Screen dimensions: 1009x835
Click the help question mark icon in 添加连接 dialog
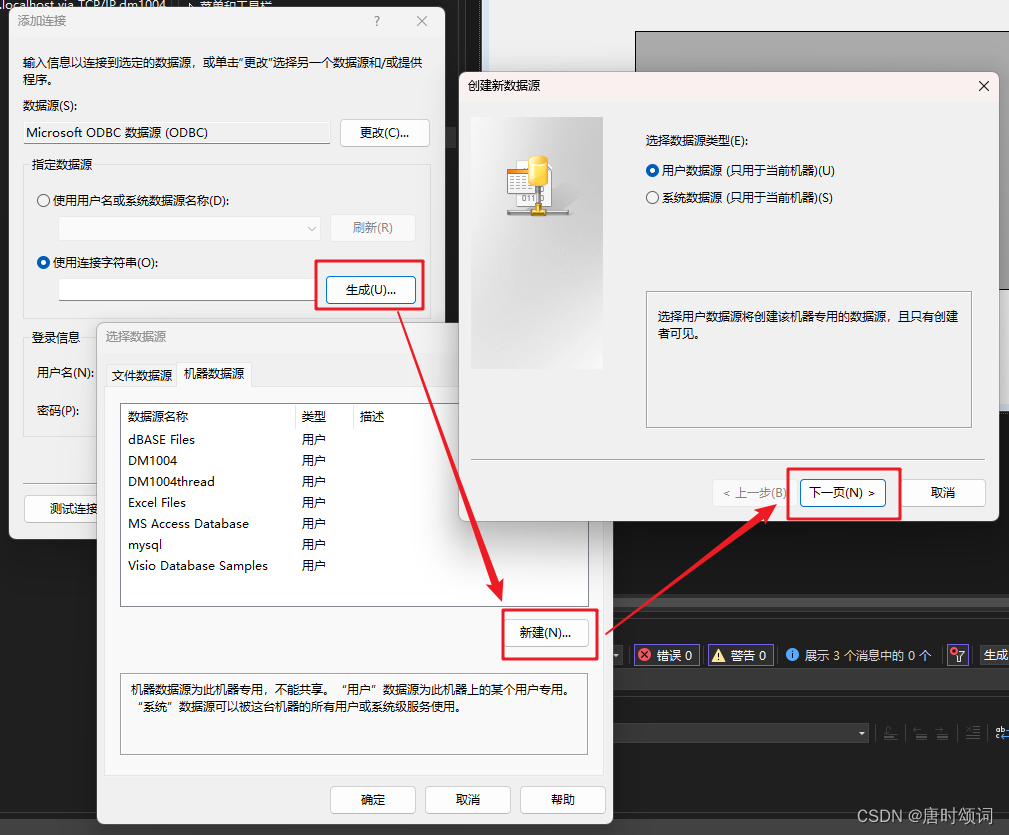pos(377,20)
